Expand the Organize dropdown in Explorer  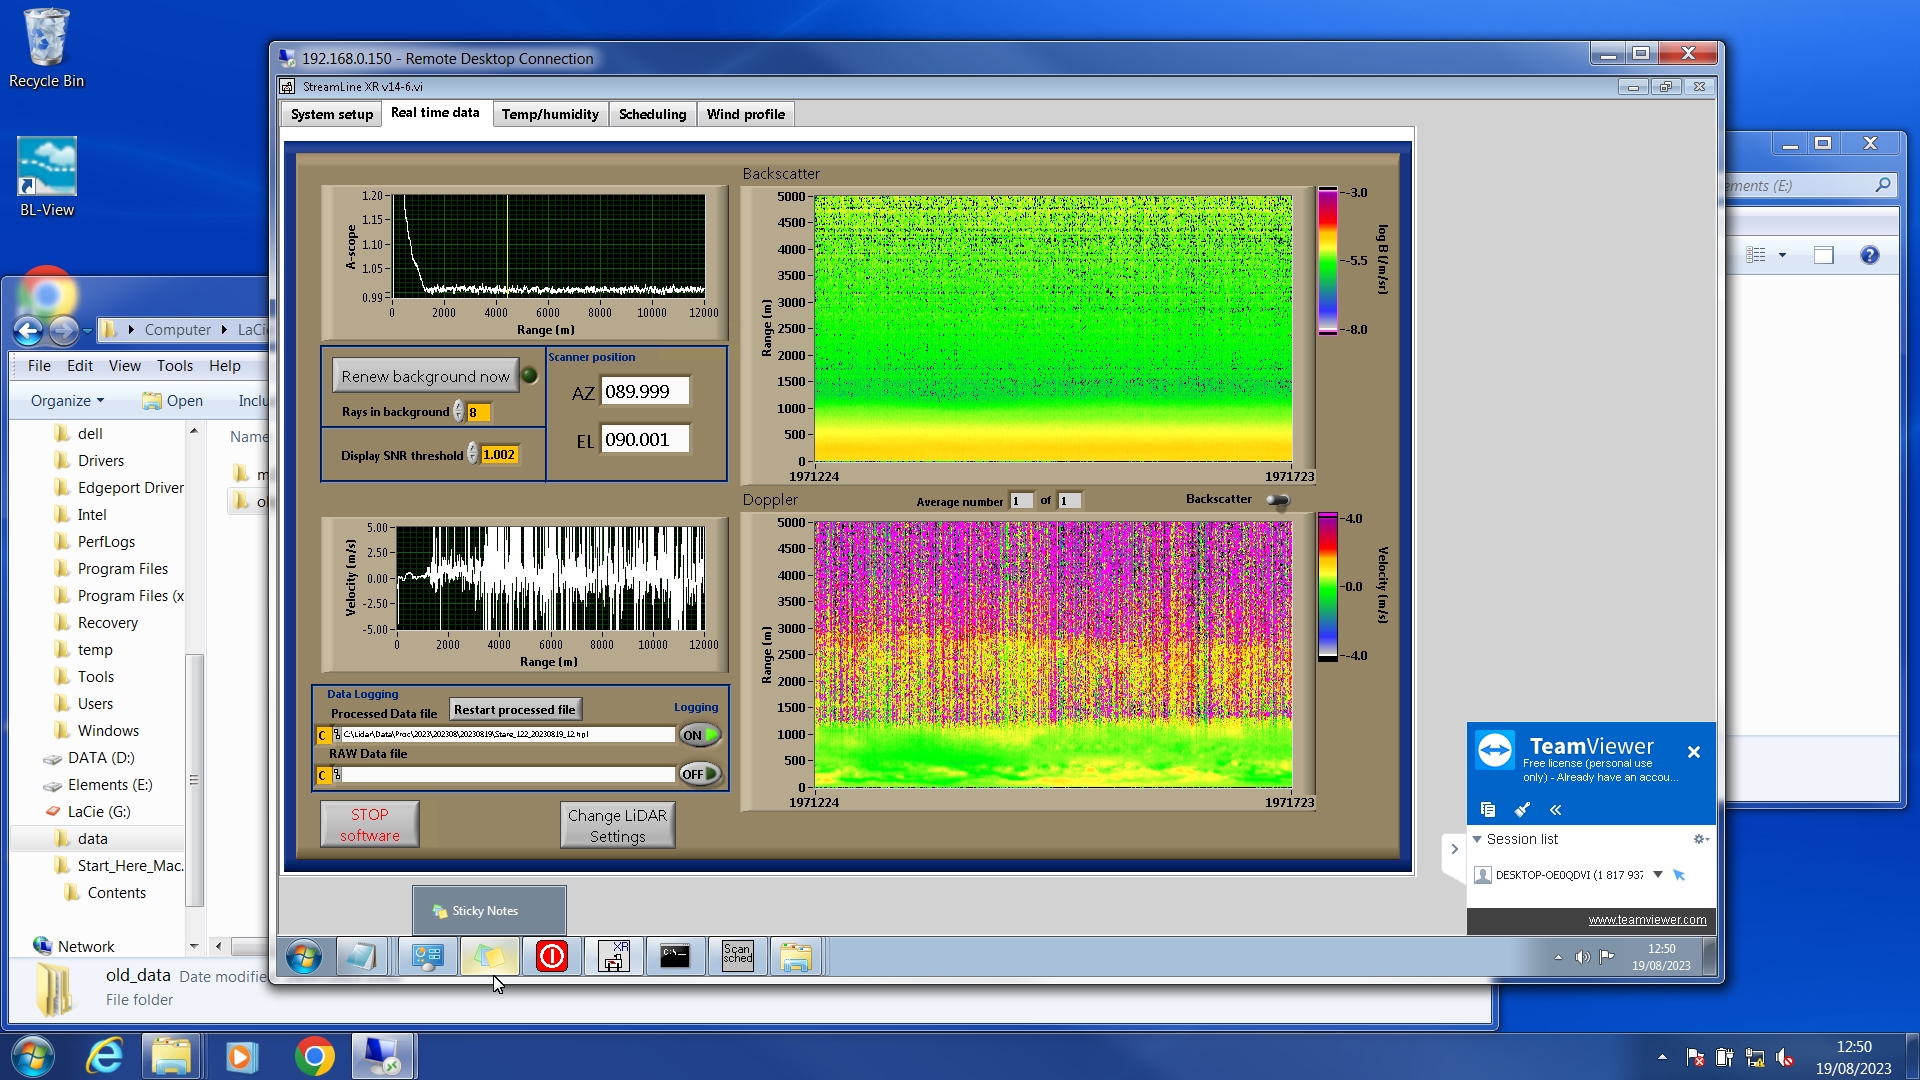pos(67,400)
